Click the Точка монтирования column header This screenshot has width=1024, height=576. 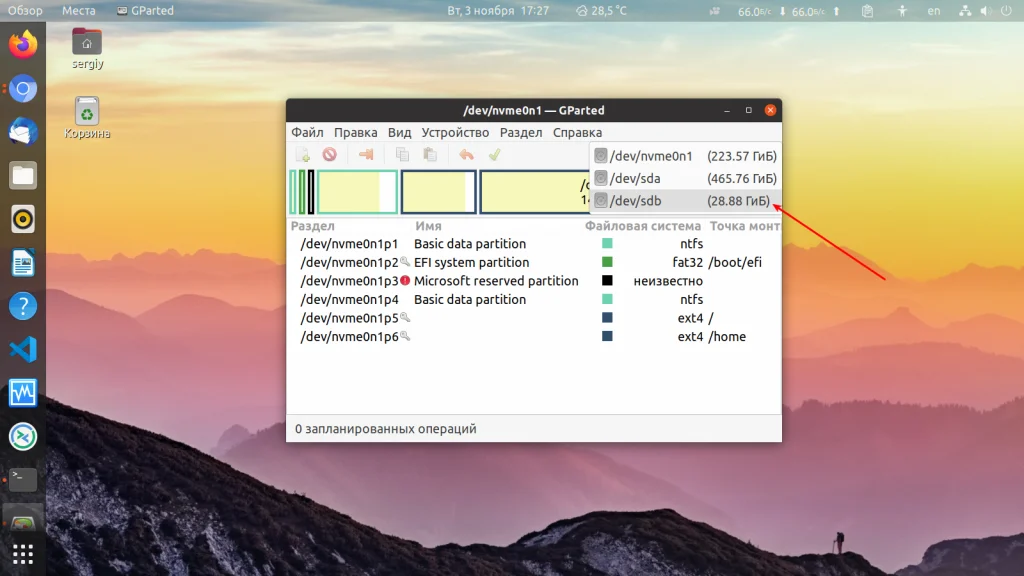click(x=744, y=226)
